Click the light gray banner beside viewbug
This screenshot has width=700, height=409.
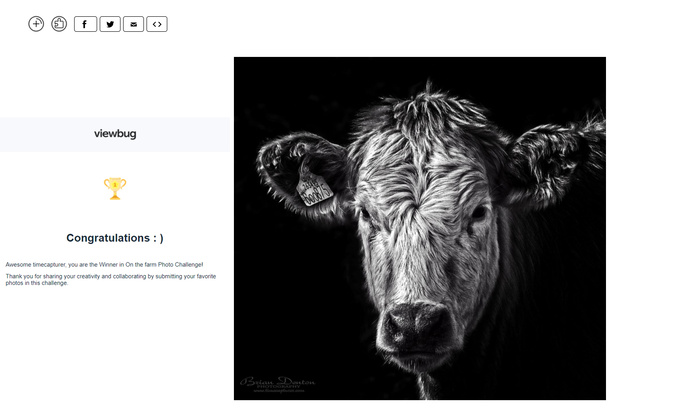coord(115,134)
